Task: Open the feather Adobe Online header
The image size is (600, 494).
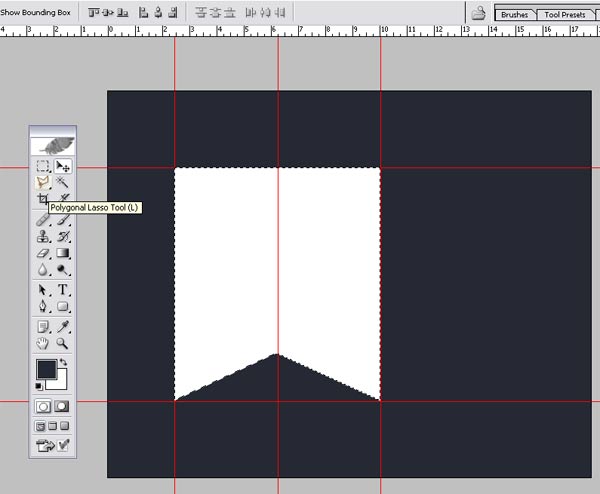Action: pyautogui.click(x=52, y=146)
